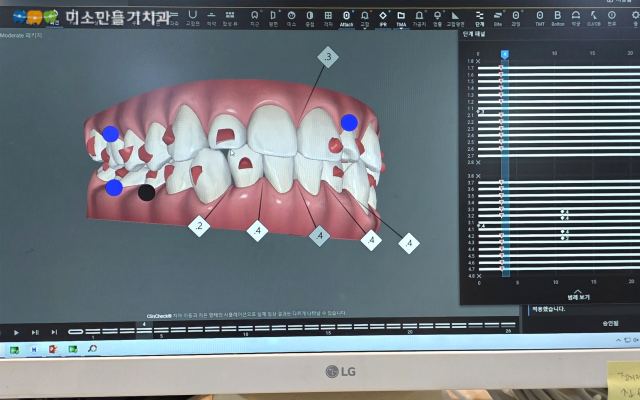640x400 pixels.
Task: Select the single tooth front view icon
Action: 255,16
